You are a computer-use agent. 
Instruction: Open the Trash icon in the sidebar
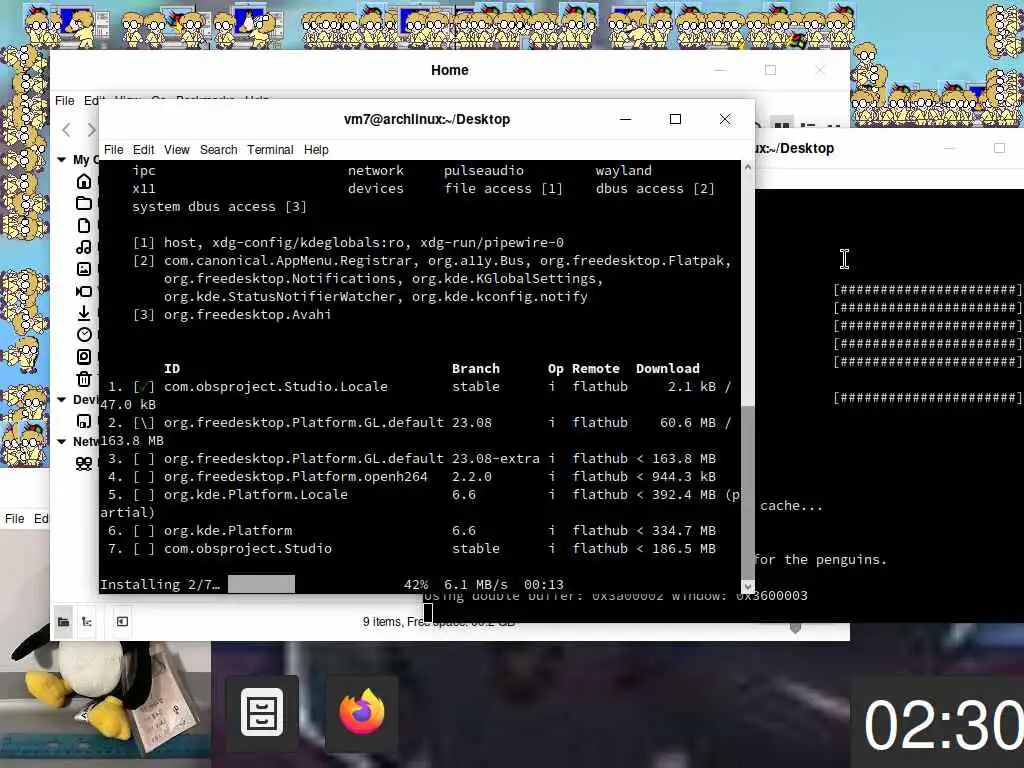(x=84, y=379)
